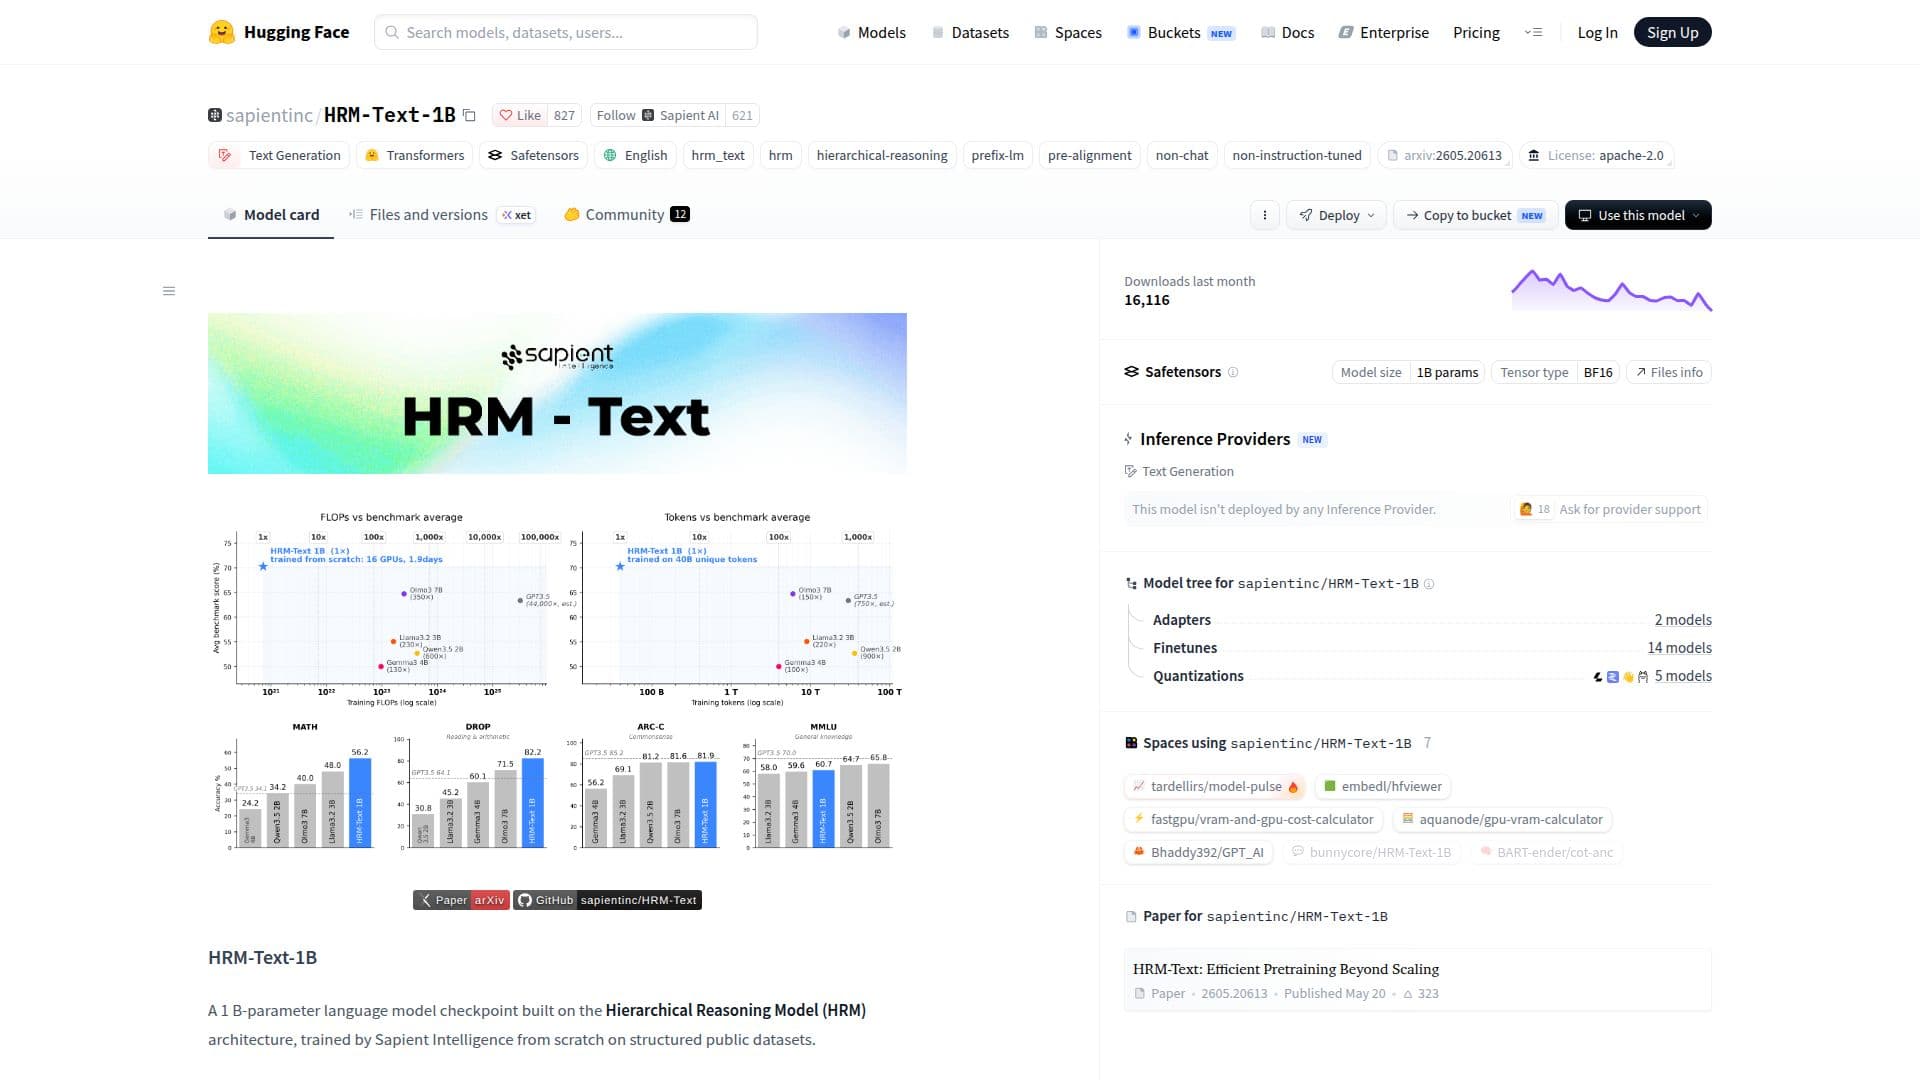Open tardellirs/model-pulse space
Screen dimensions: 1920x1080
tap(1215, 787)
